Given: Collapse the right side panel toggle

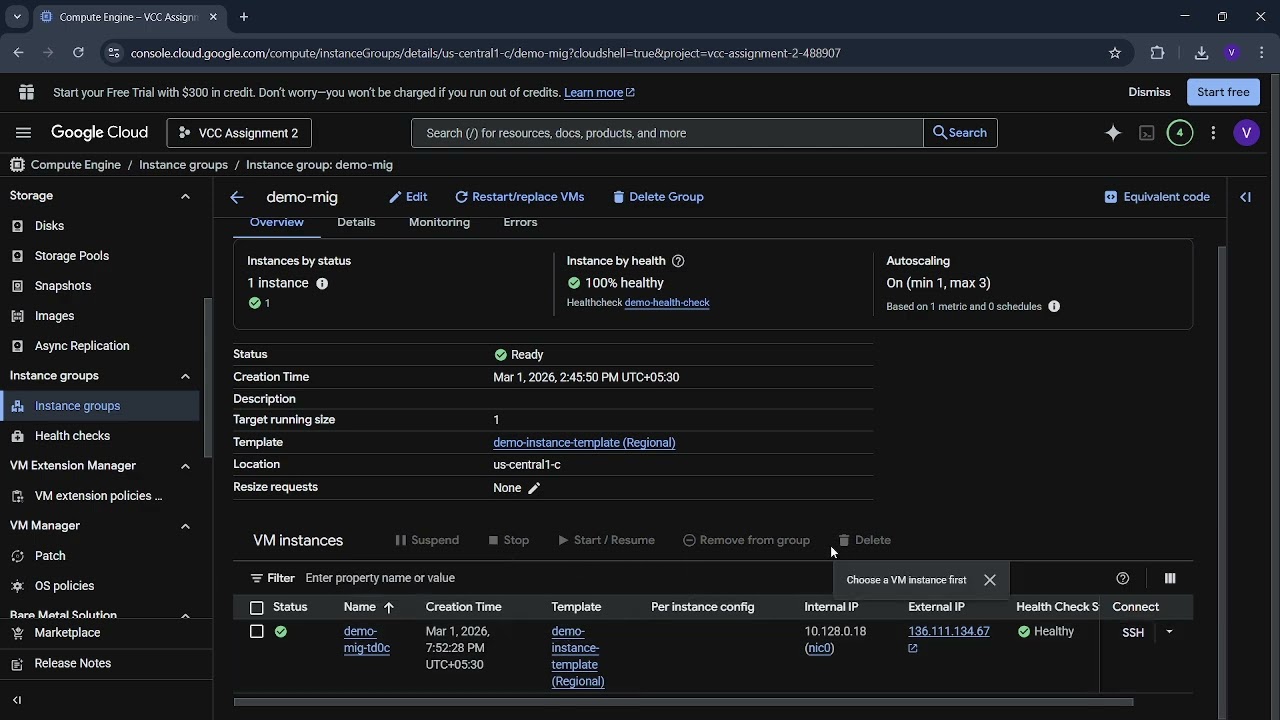Looking at the screenshot, I should [x=1246, y=197].
